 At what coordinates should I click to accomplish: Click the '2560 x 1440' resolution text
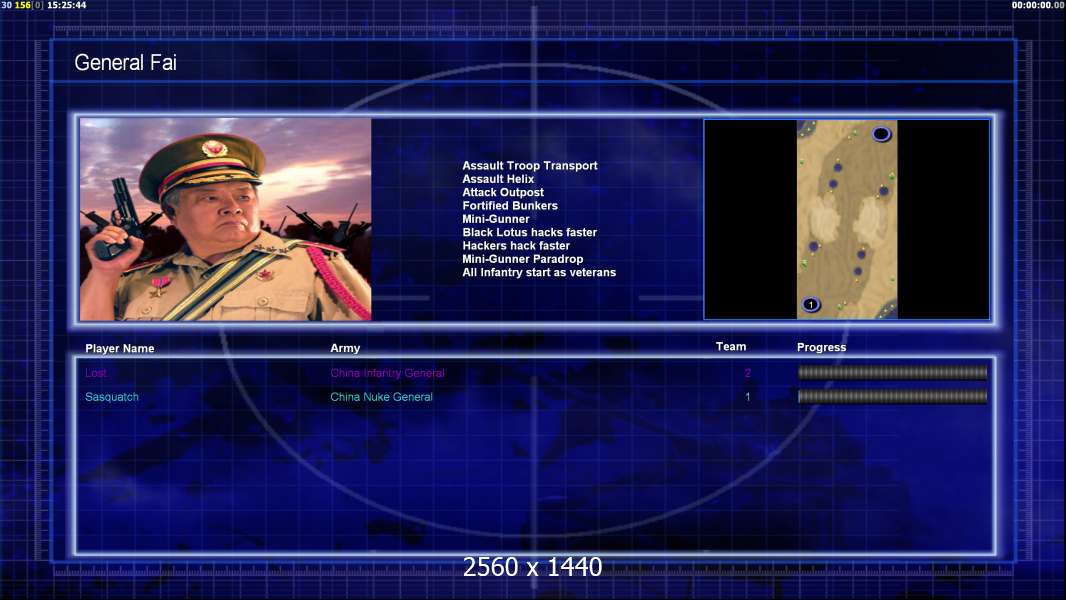tap(532, 567)
